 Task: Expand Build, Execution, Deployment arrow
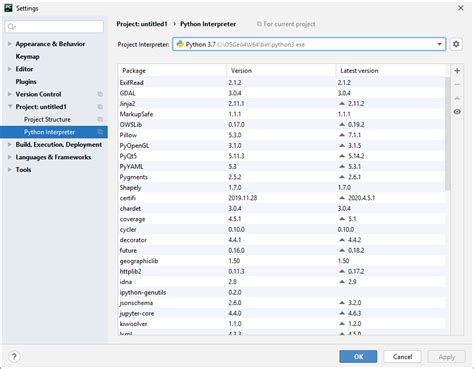click(10, 144)
